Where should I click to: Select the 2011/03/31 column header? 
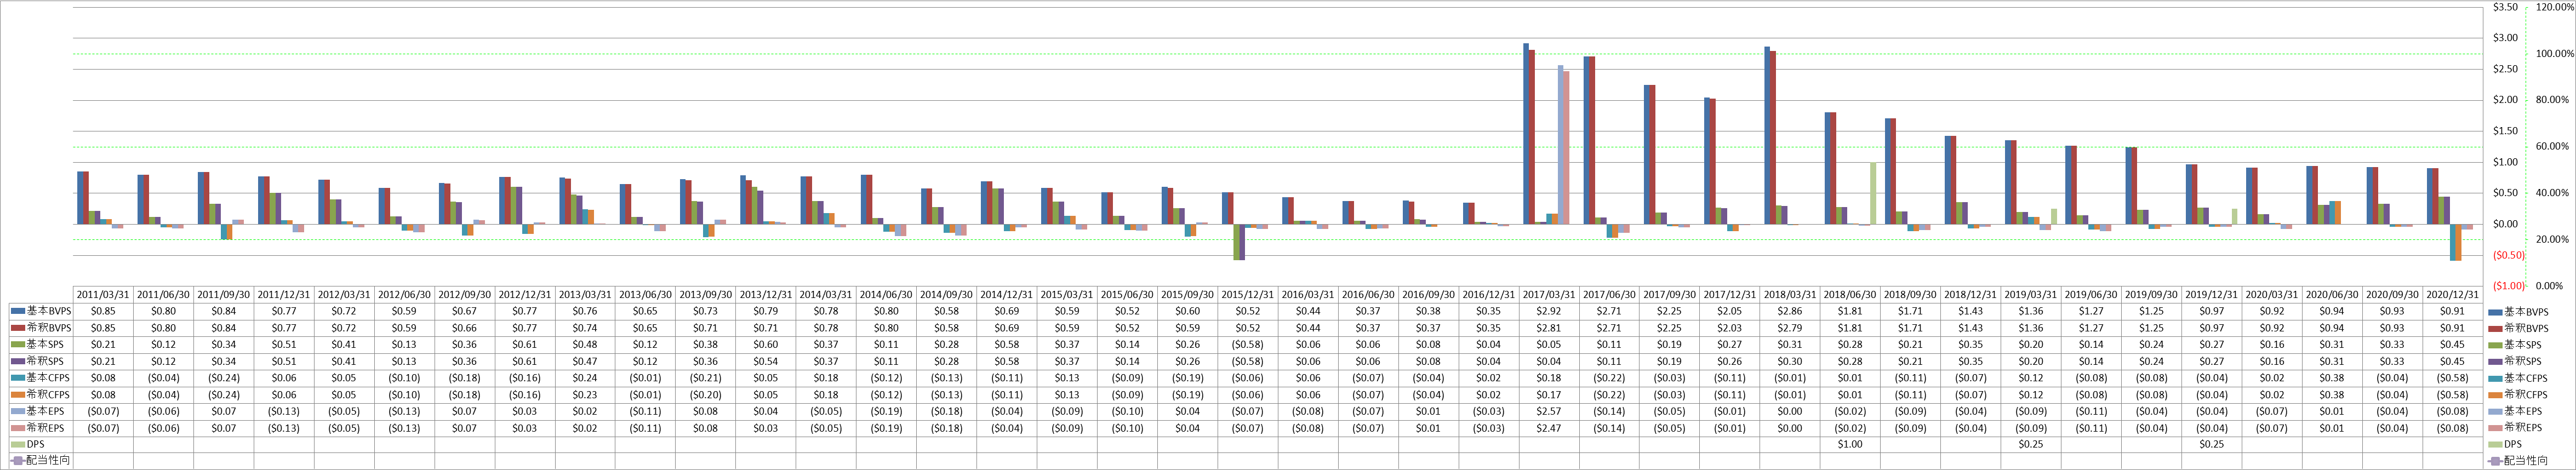click(x=104, y=295)
